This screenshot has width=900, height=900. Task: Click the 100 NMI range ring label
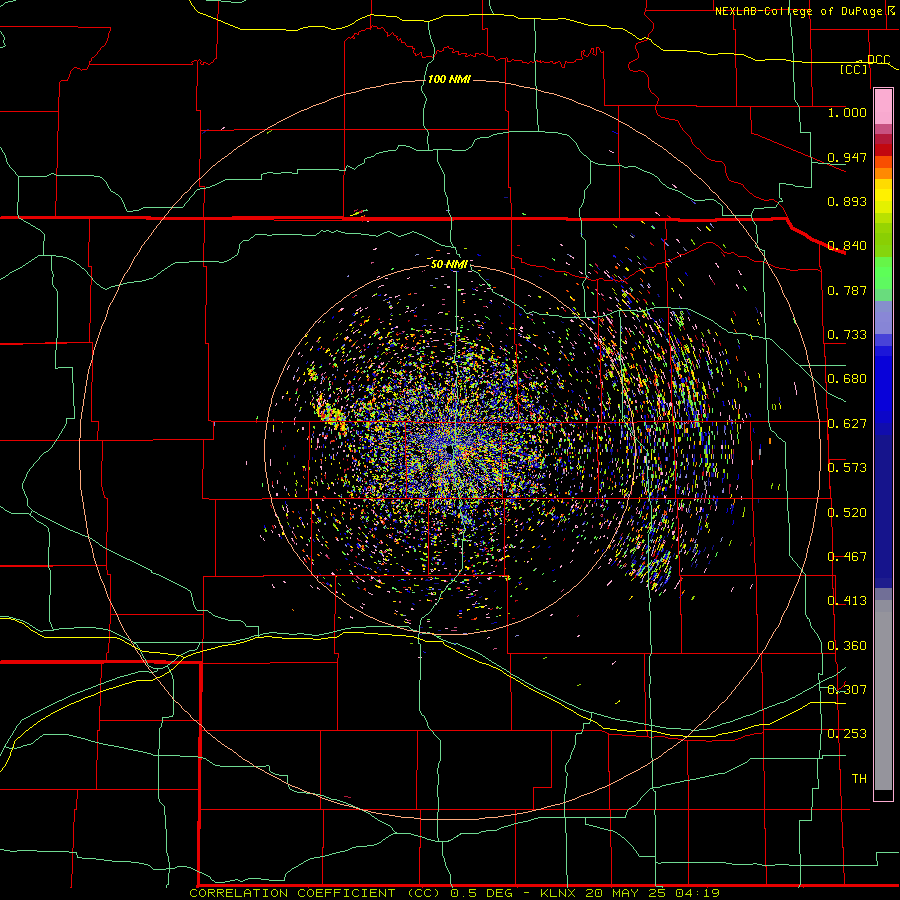click(x=449, y=79)
